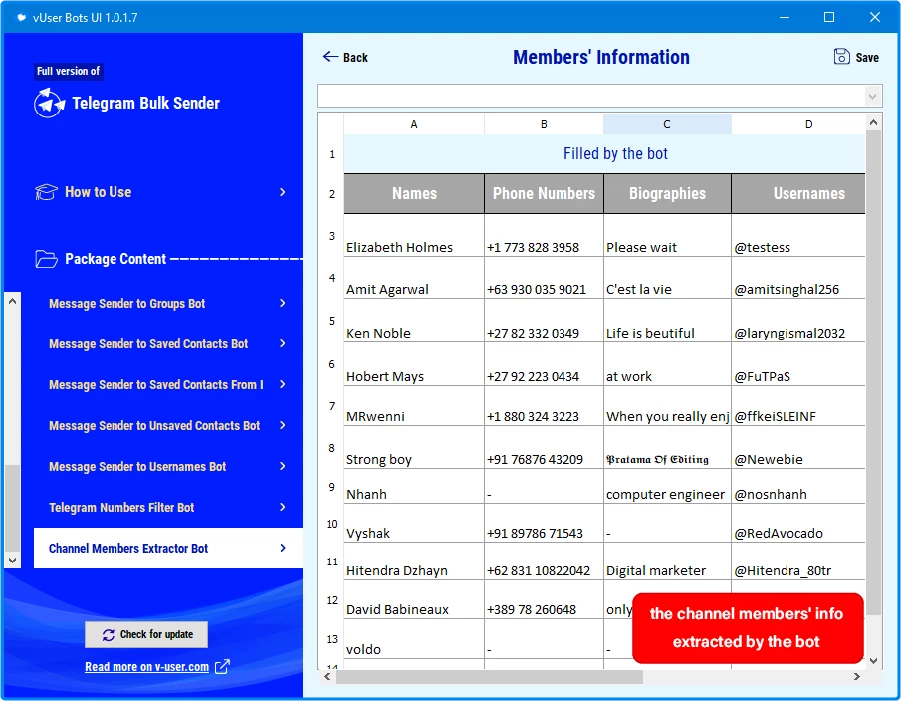This screenshot has width=901, height=701.
Task: Expand the Channel Members Extractor Bot chevron
Action: pos(283,548)
